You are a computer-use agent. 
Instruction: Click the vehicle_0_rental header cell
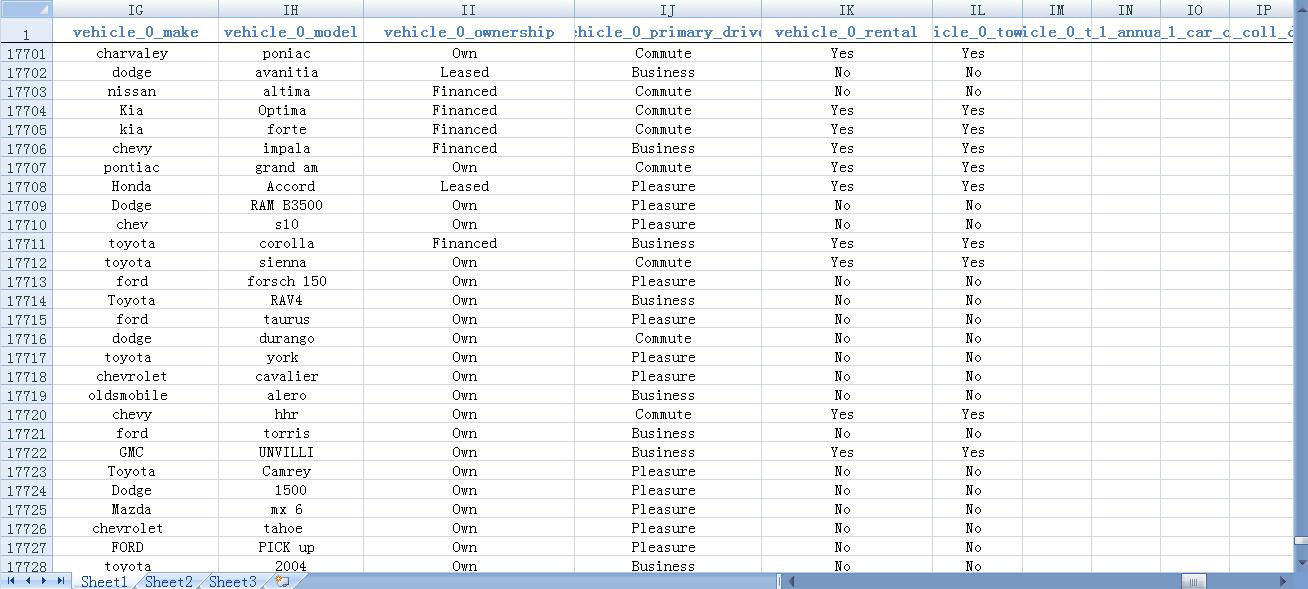click(x=846, y=32)
